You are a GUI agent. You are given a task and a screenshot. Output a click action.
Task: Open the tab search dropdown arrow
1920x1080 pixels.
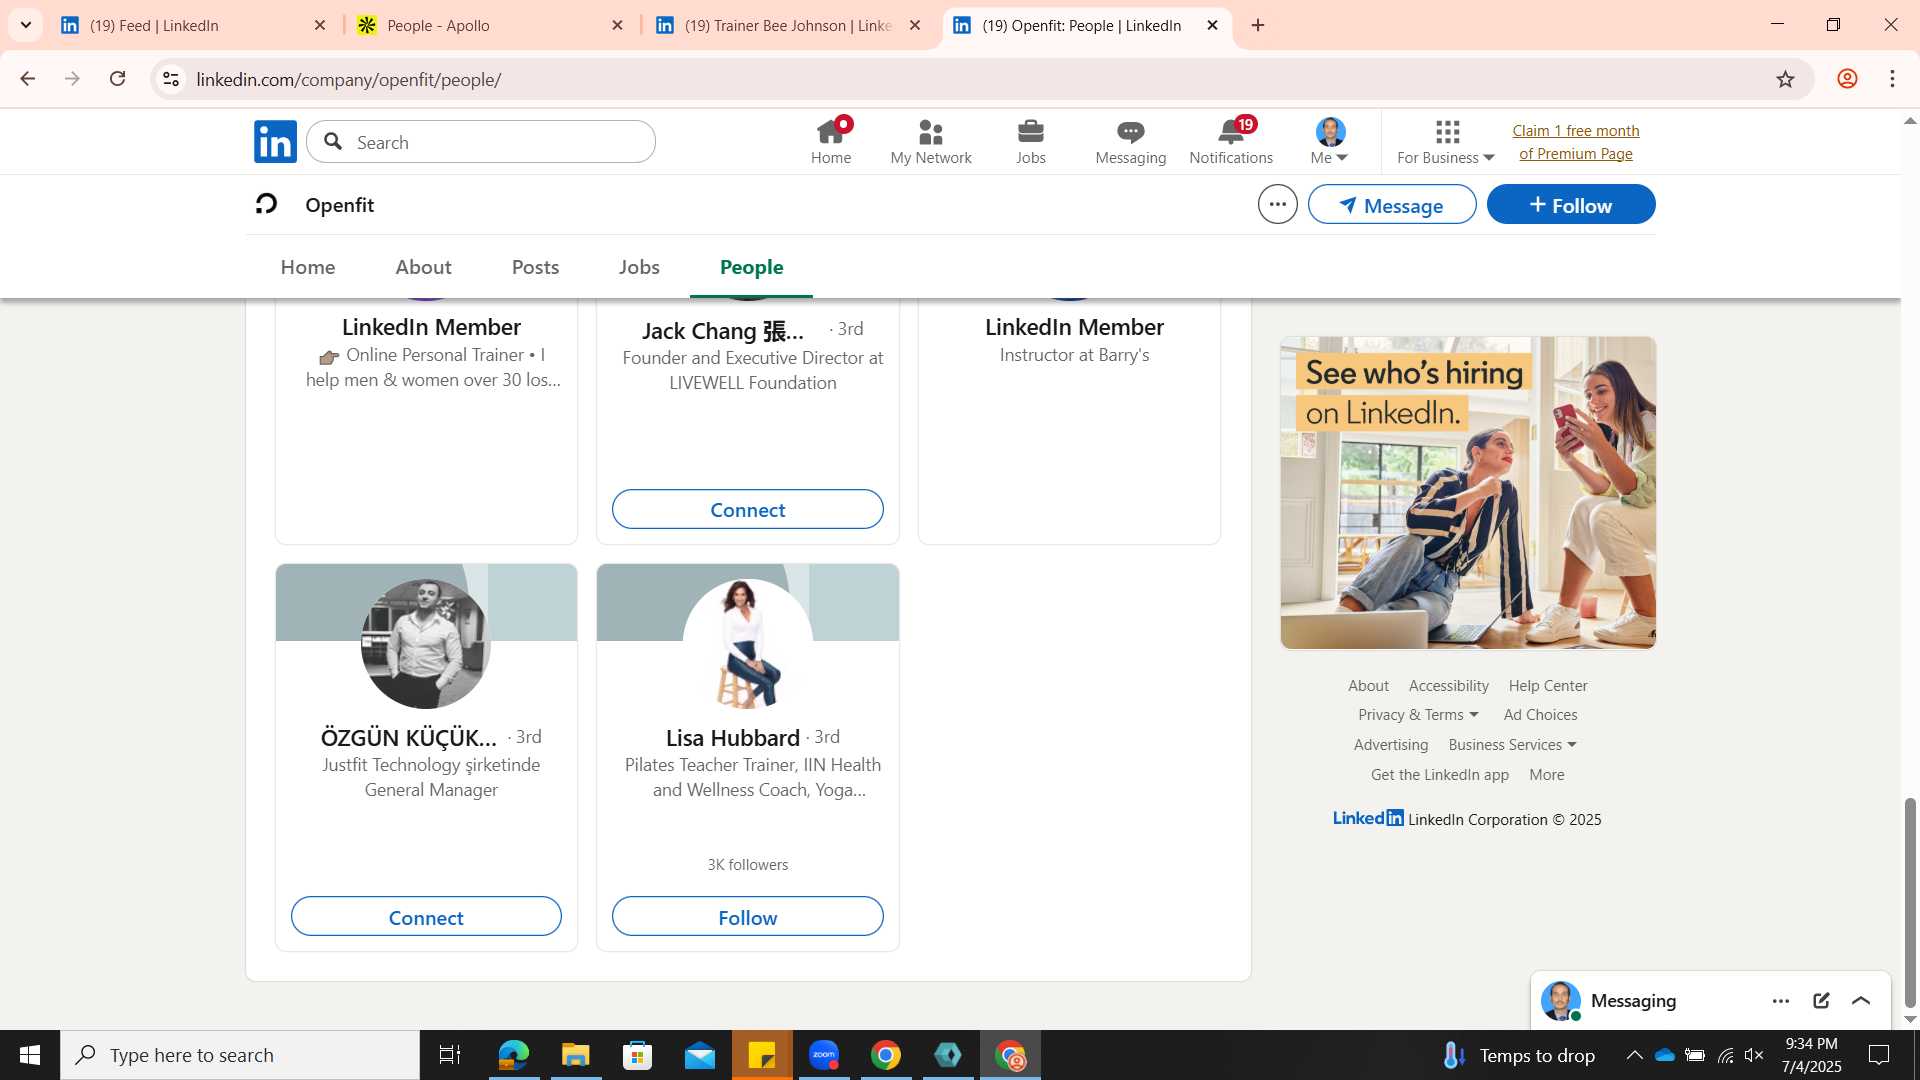coord(25,25)
